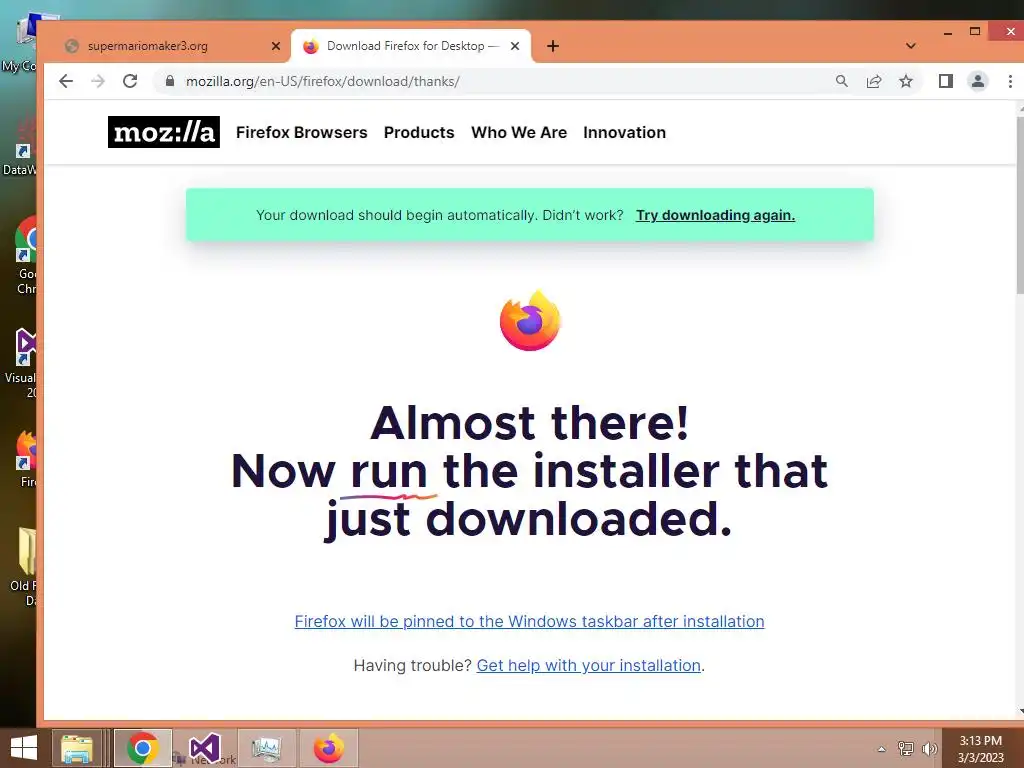Viewport: 1024px width, 768px height.
Task: Show hidden system tray icons
Action: pyautogui.click(x=882, y=749)
